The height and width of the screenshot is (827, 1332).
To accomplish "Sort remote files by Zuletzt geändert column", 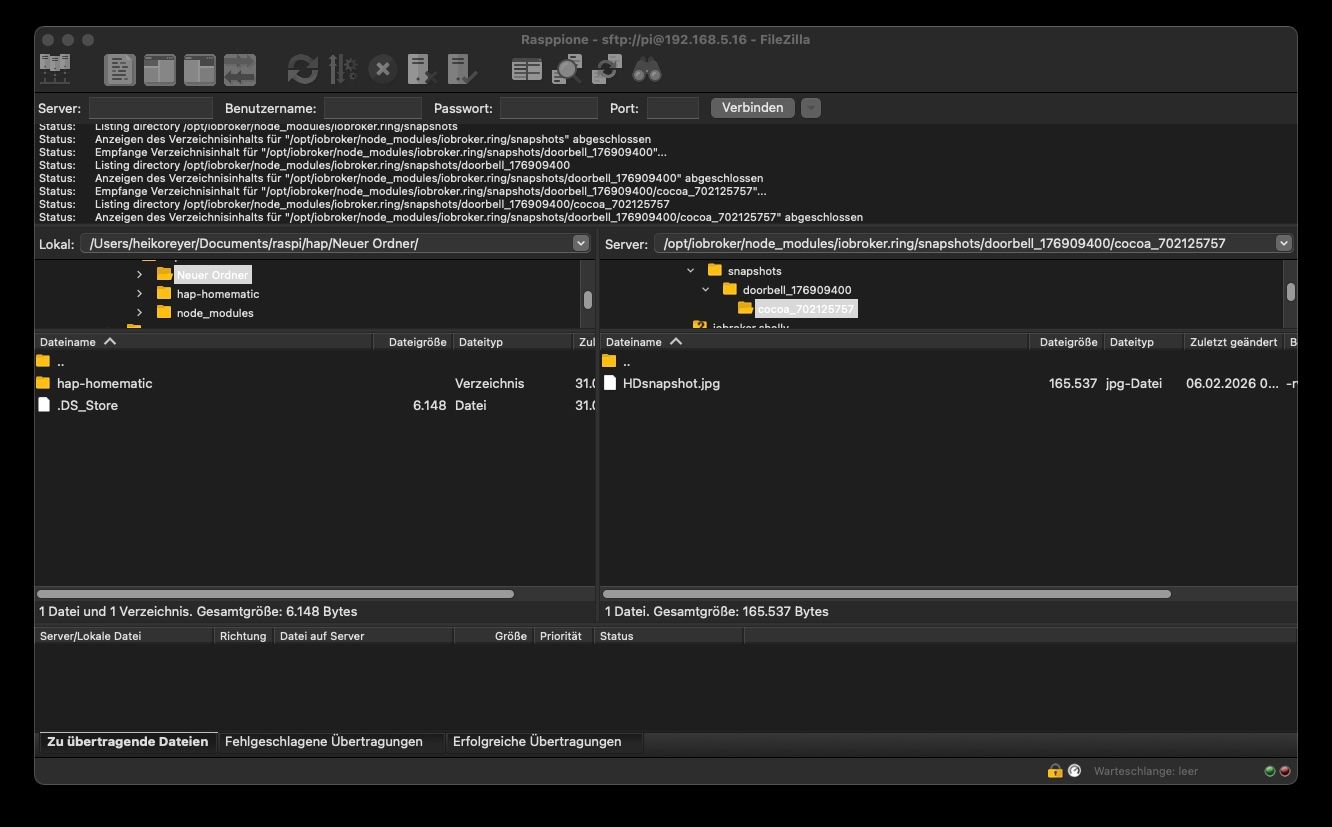I will pyautogui.click(x=1233, y=342).
